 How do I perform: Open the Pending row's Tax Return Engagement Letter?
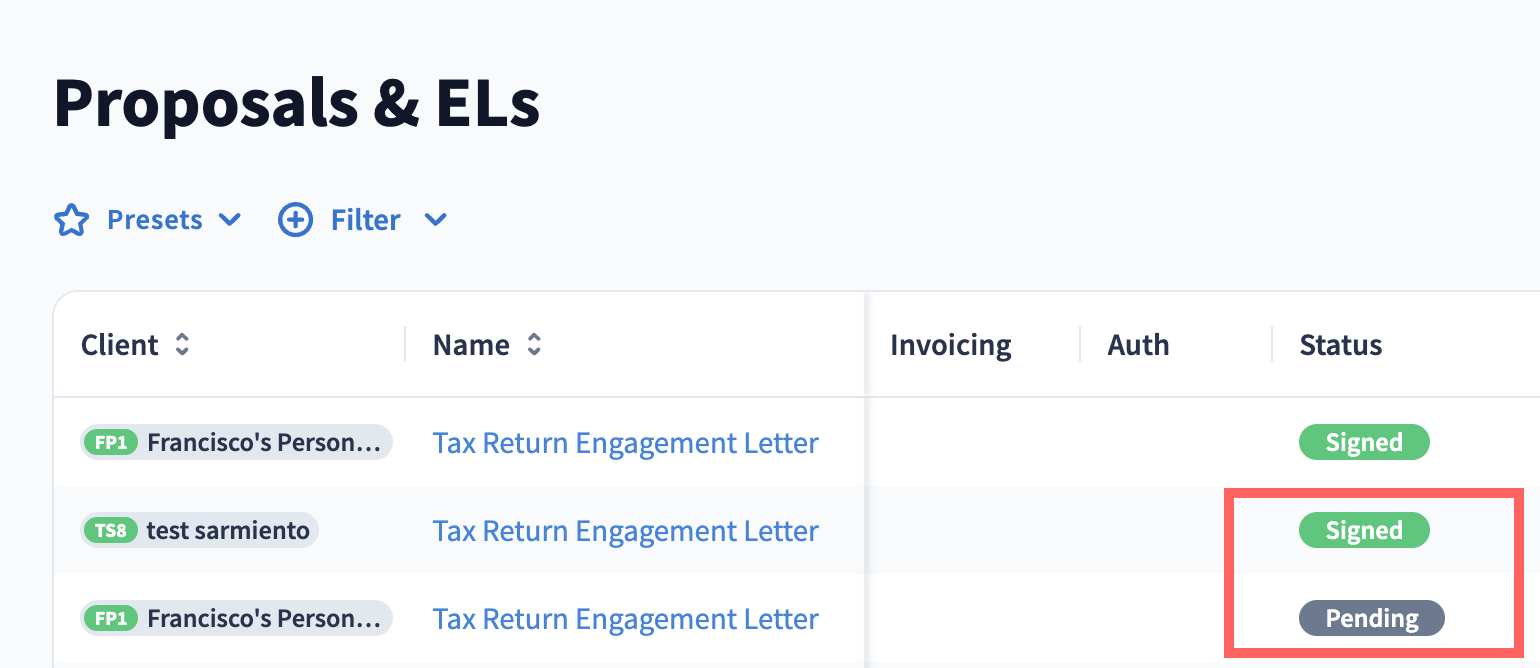(625, 619)
